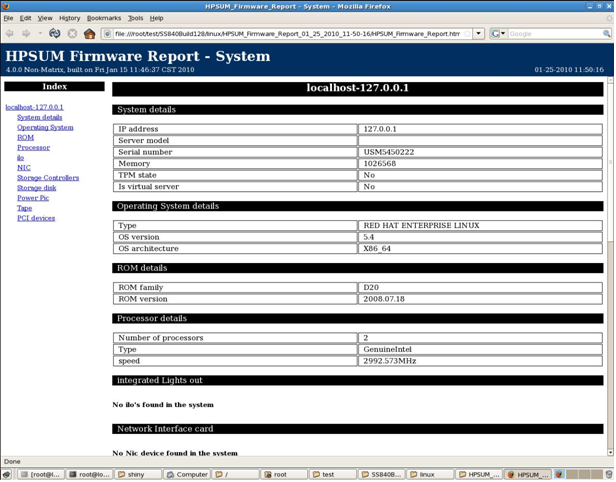Screen dimensions: 616x482
Task: Click the search magnifier icon in search box
Action: (606, 33)
